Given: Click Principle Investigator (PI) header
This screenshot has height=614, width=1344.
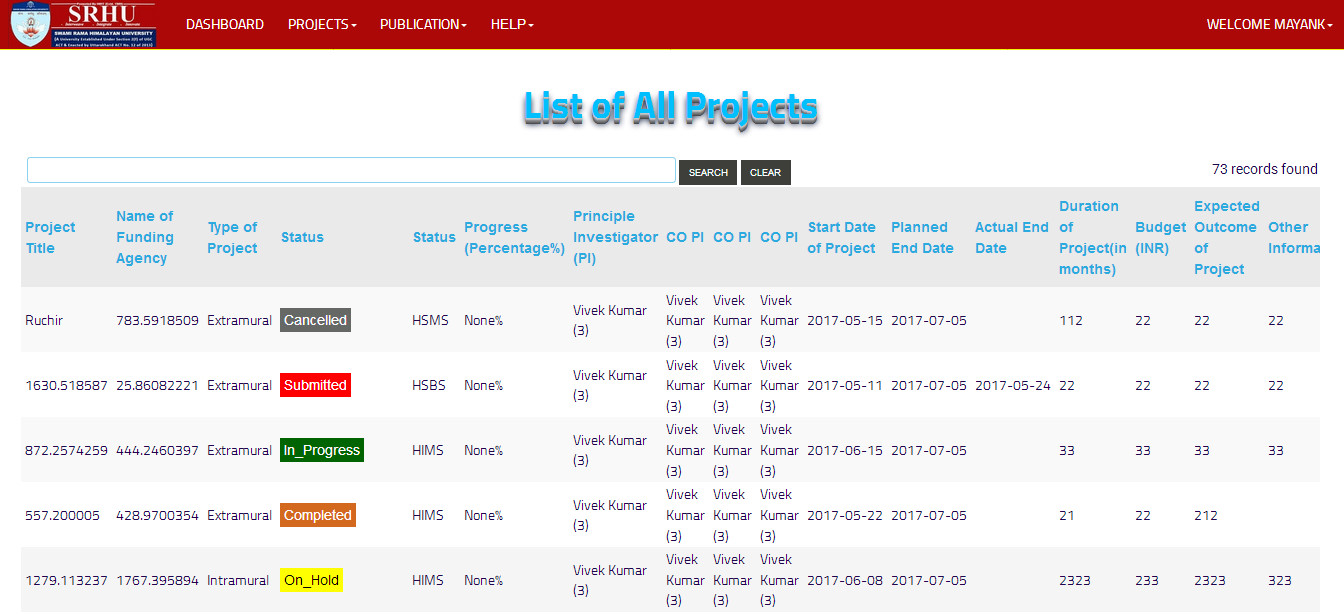Looking at the screenshot, I should point(615,237).
